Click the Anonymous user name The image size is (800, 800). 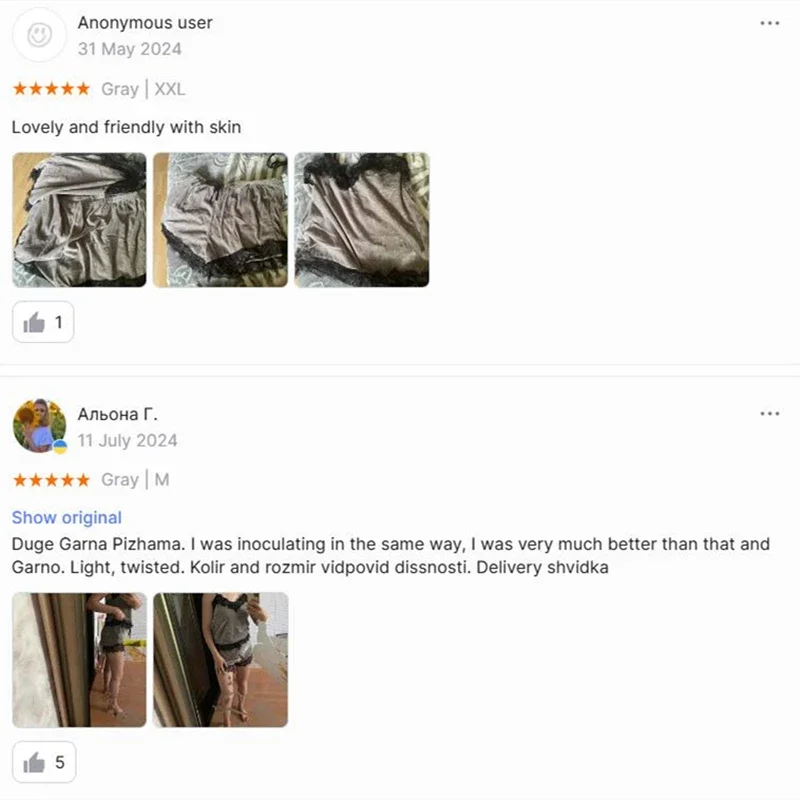(x=145, y=23)
